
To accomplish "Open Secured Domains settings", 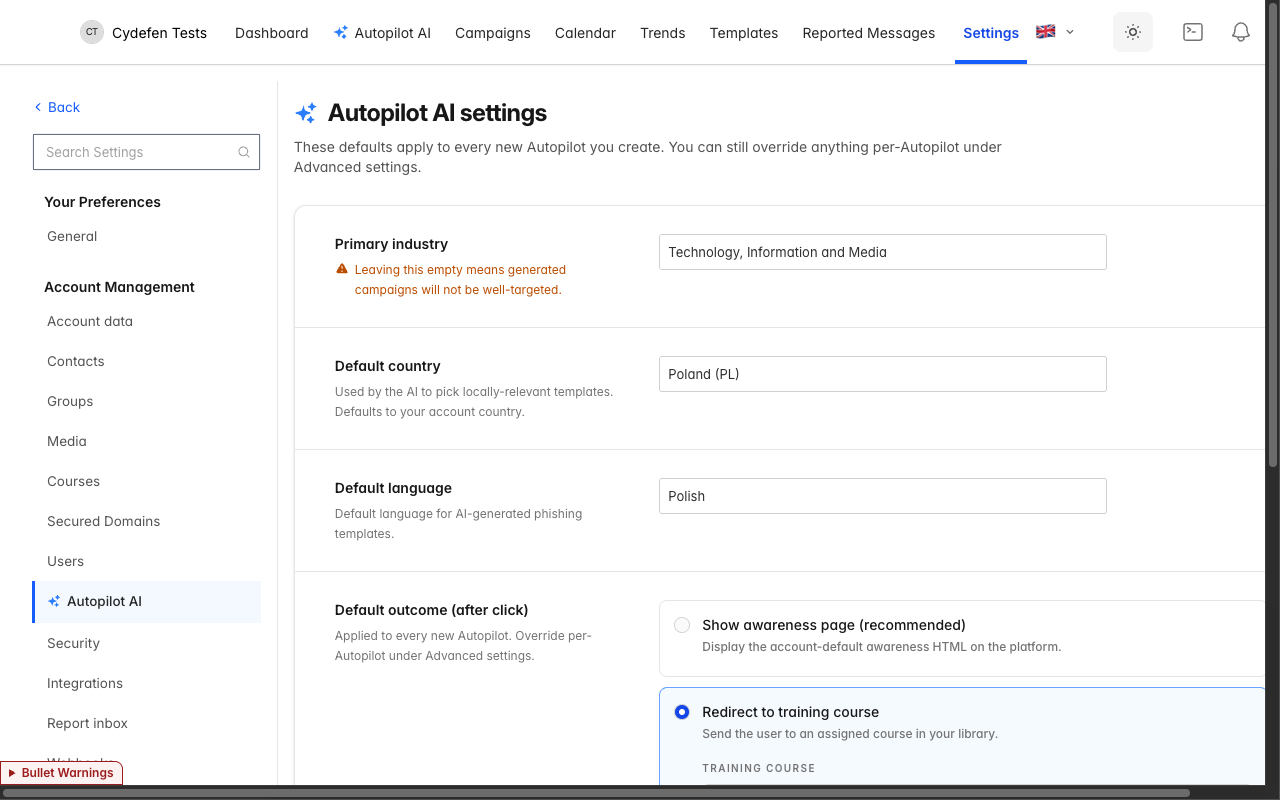I will point(103,521).
